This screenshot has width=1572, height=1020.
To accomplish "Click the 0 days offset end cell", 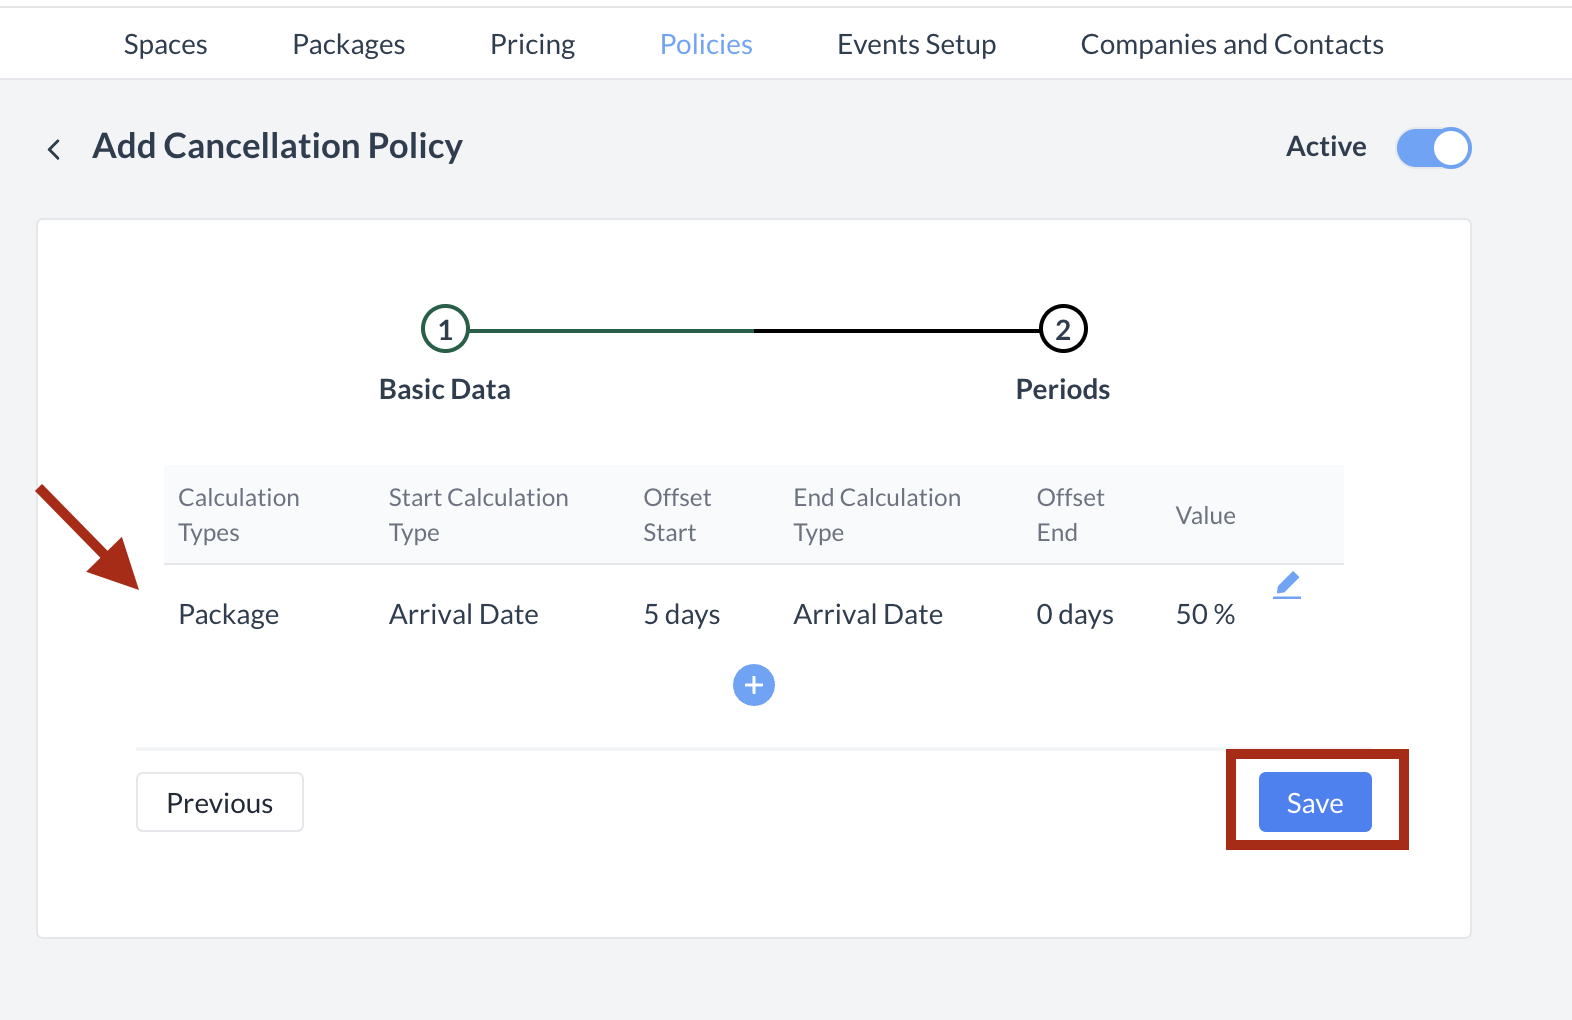I will click(x=1075, y=614).
